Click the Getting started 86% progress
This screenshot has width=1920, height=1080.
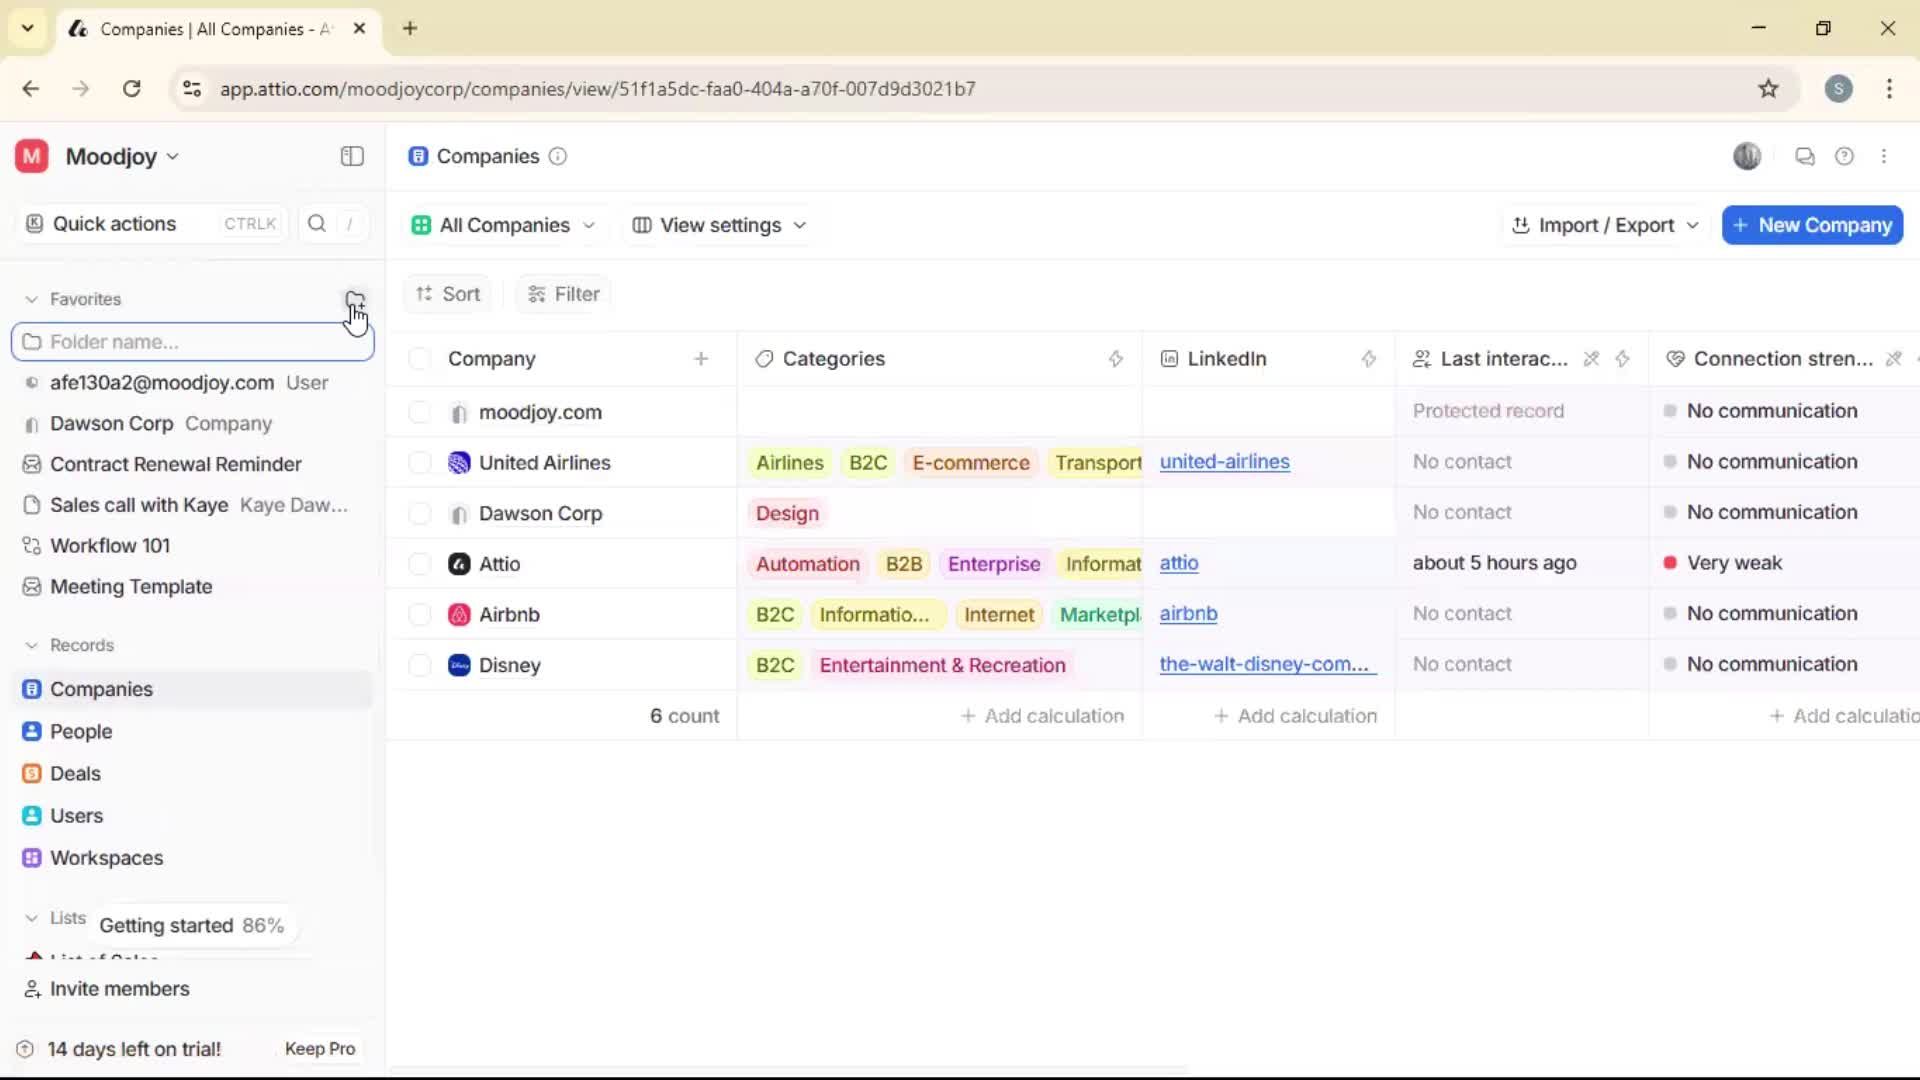click(x=192, y=925)
